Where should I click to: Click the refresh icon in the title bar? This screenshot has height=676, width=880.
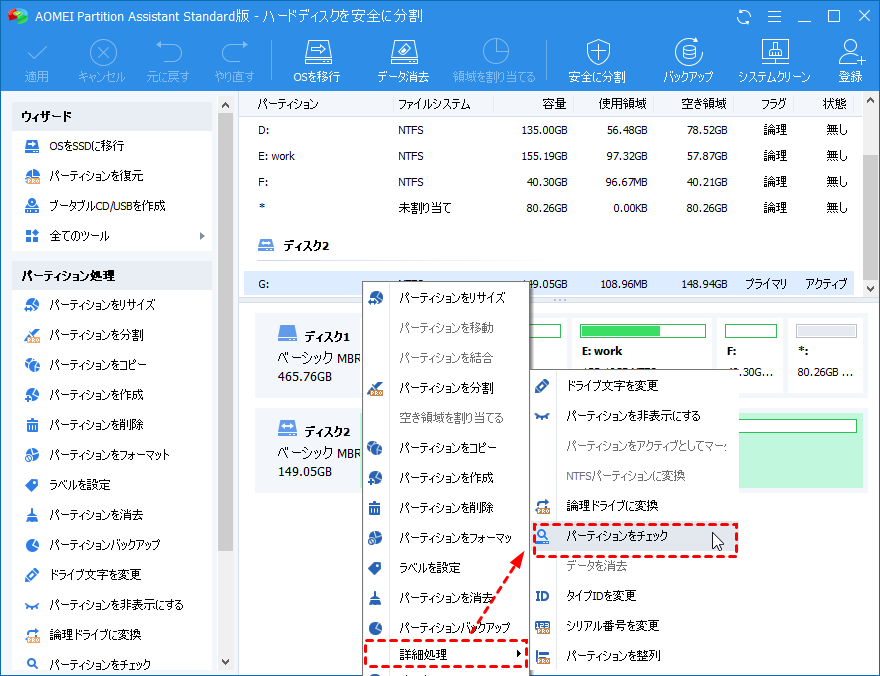click(744, 17)
